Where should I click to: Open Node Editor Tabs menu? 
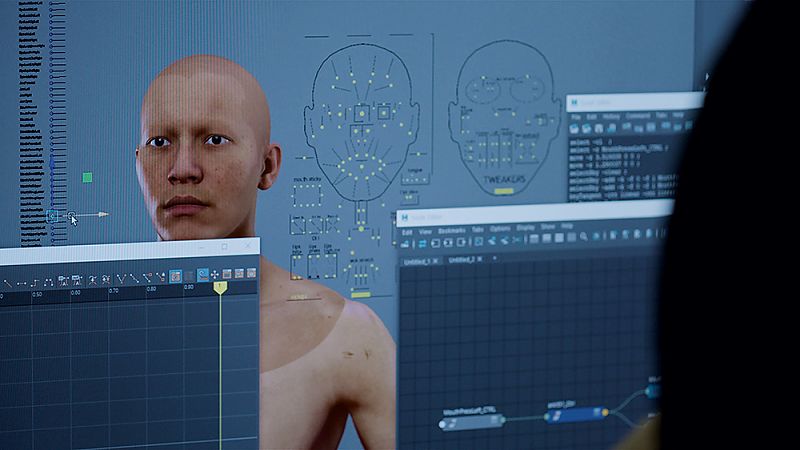click(x=478, y=230)
